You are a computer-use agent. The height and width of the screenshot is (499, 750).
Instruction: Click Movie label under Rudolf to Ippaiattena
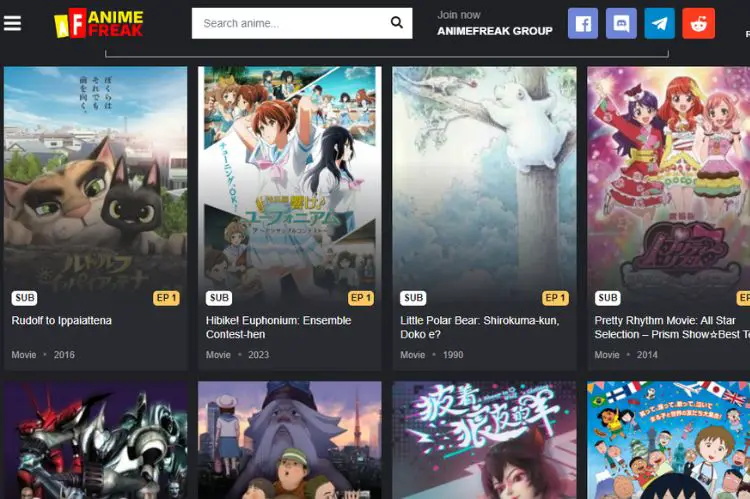coord(24,355)
